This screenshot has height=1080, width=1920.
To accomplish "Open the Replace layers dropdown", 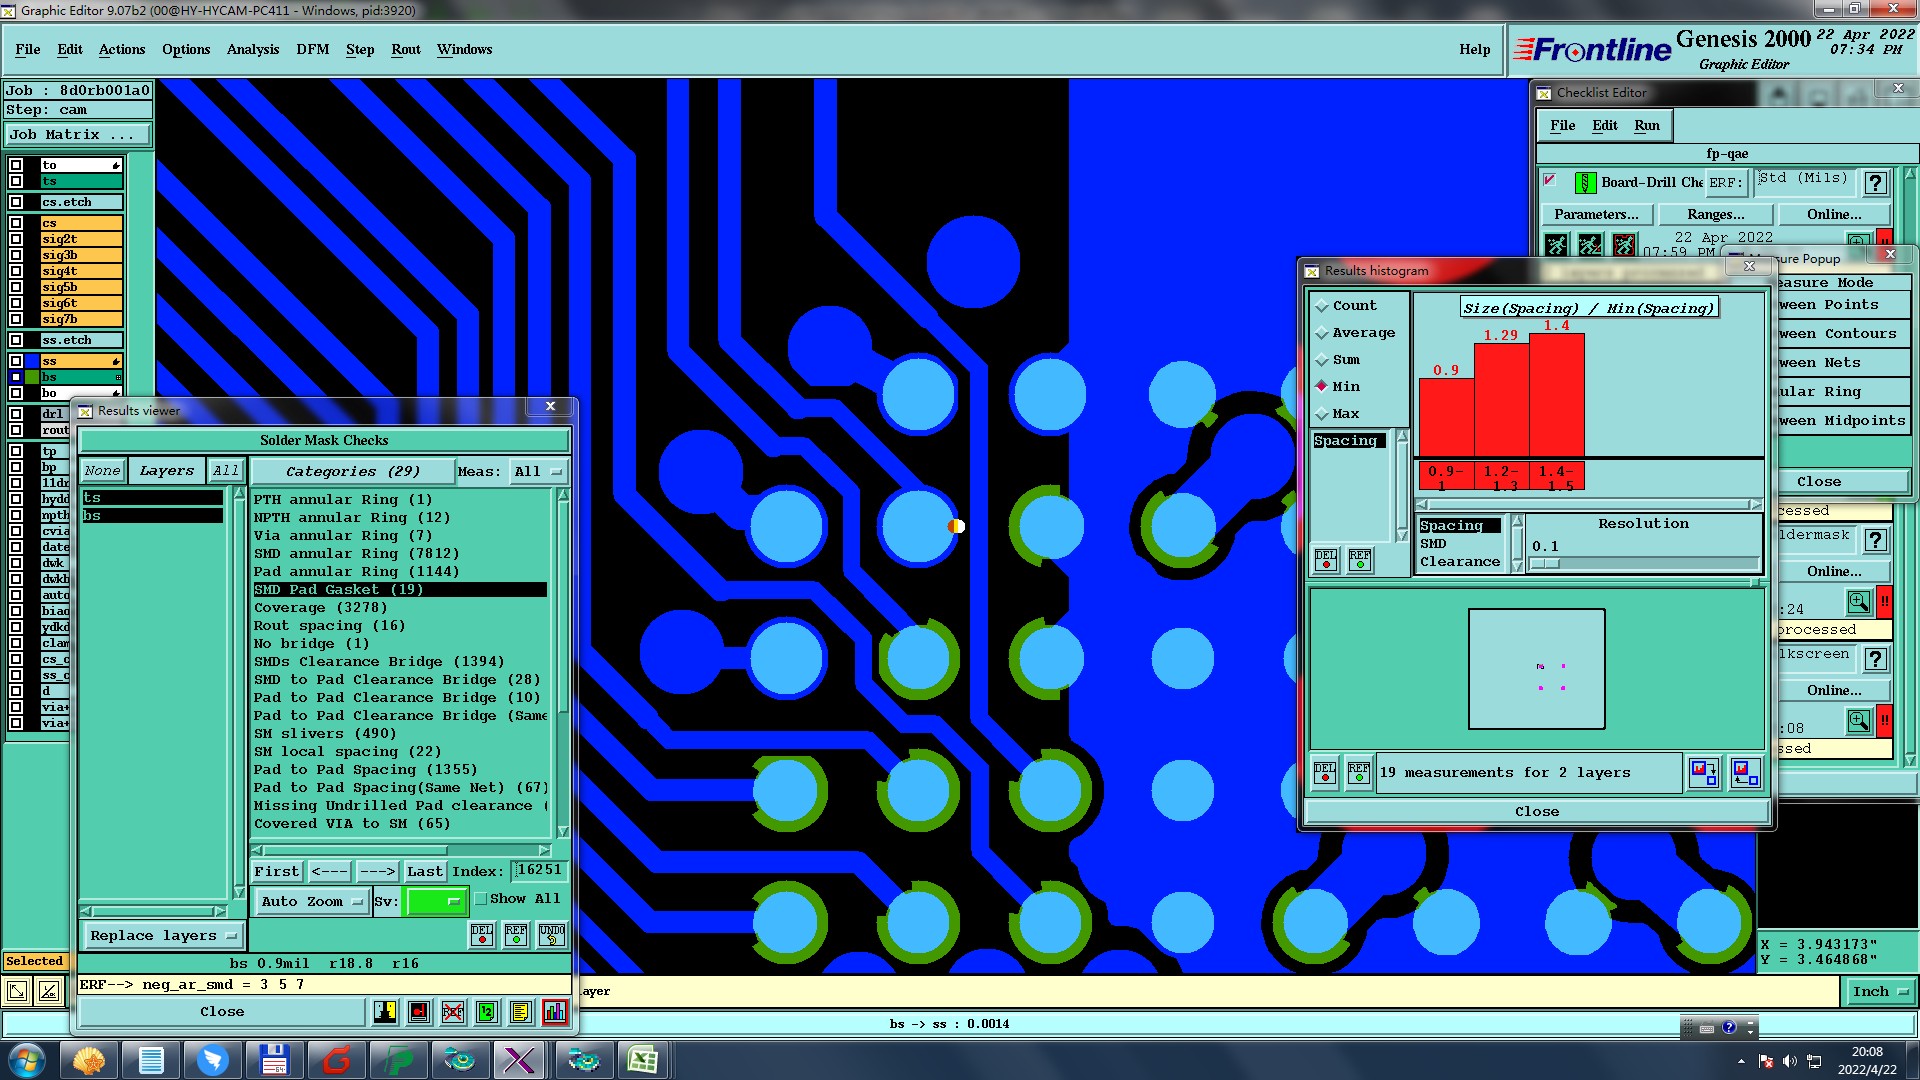I will [163, 936].
